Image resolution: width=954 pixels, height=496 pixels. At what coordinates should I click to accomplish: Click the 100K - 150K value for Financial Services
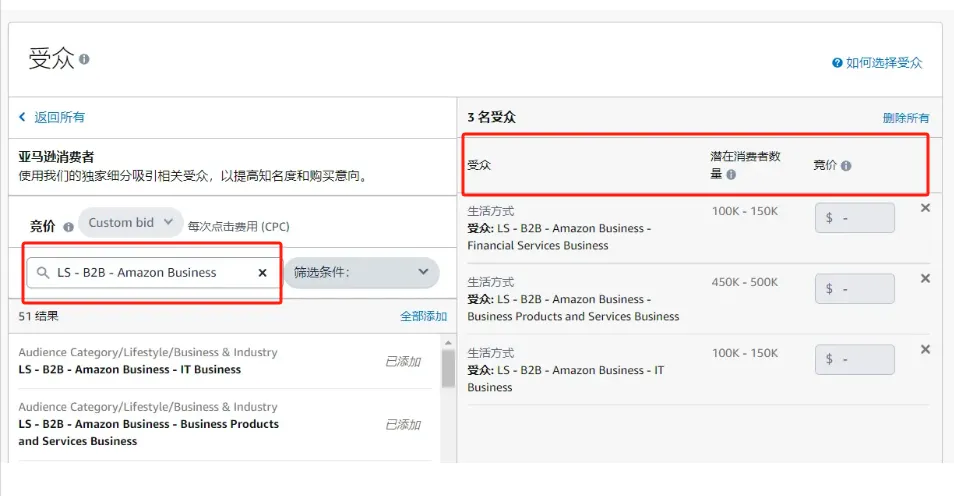745,211
